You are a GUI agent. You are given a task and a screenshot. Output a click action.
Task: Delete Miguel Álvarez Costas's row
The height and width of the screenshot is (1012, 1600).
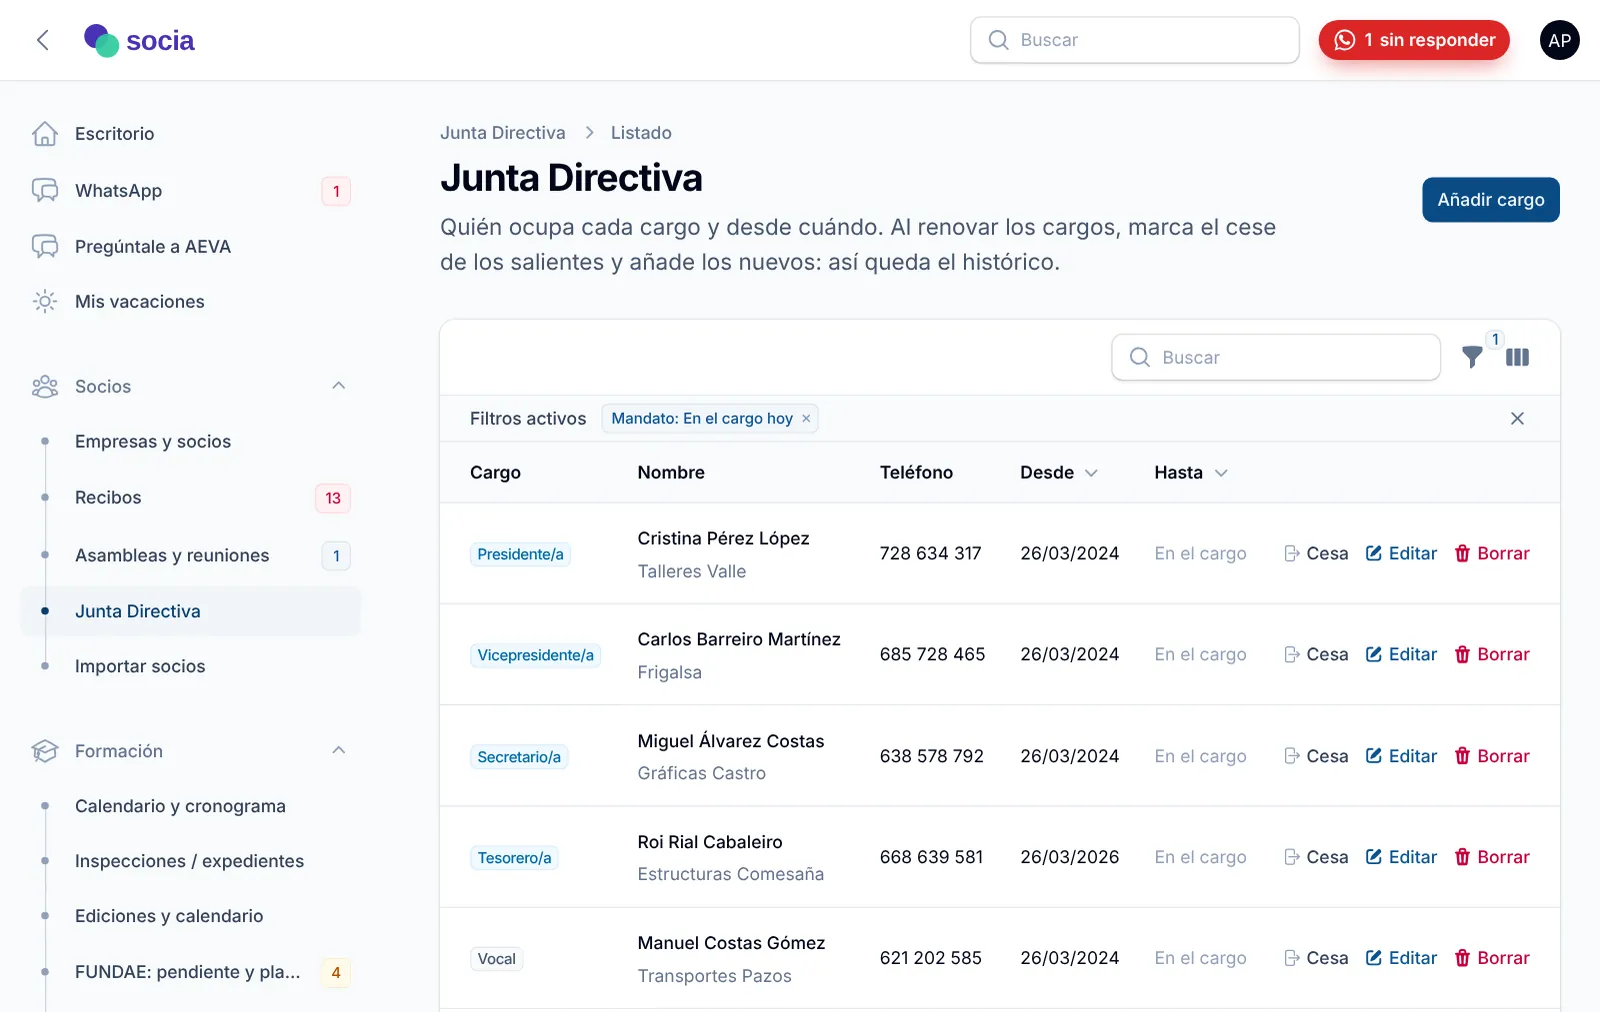[x=1492, y=756]
